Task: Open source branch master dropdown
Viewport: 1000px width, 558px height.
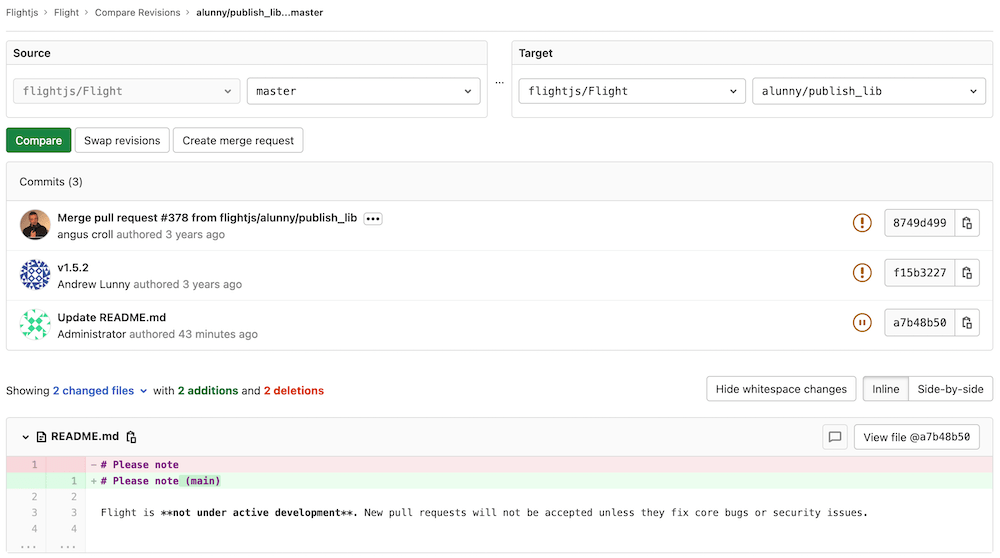Action: (363, 91)
